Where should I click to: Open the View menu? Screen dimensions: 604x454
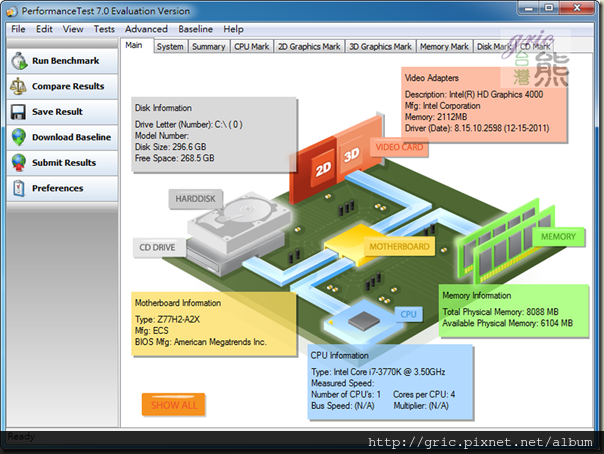pyautogui.click(x=73, y=29)
